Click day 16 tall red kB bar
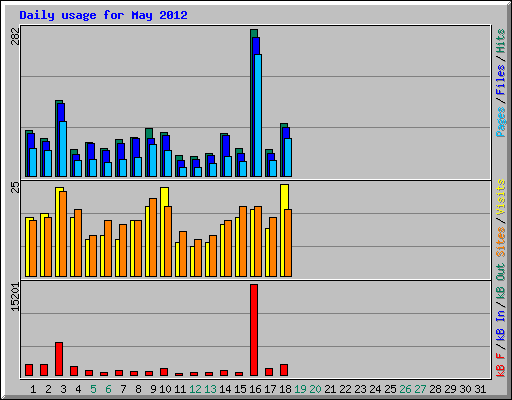Screen dimensions: 512x400 [254, 330]
